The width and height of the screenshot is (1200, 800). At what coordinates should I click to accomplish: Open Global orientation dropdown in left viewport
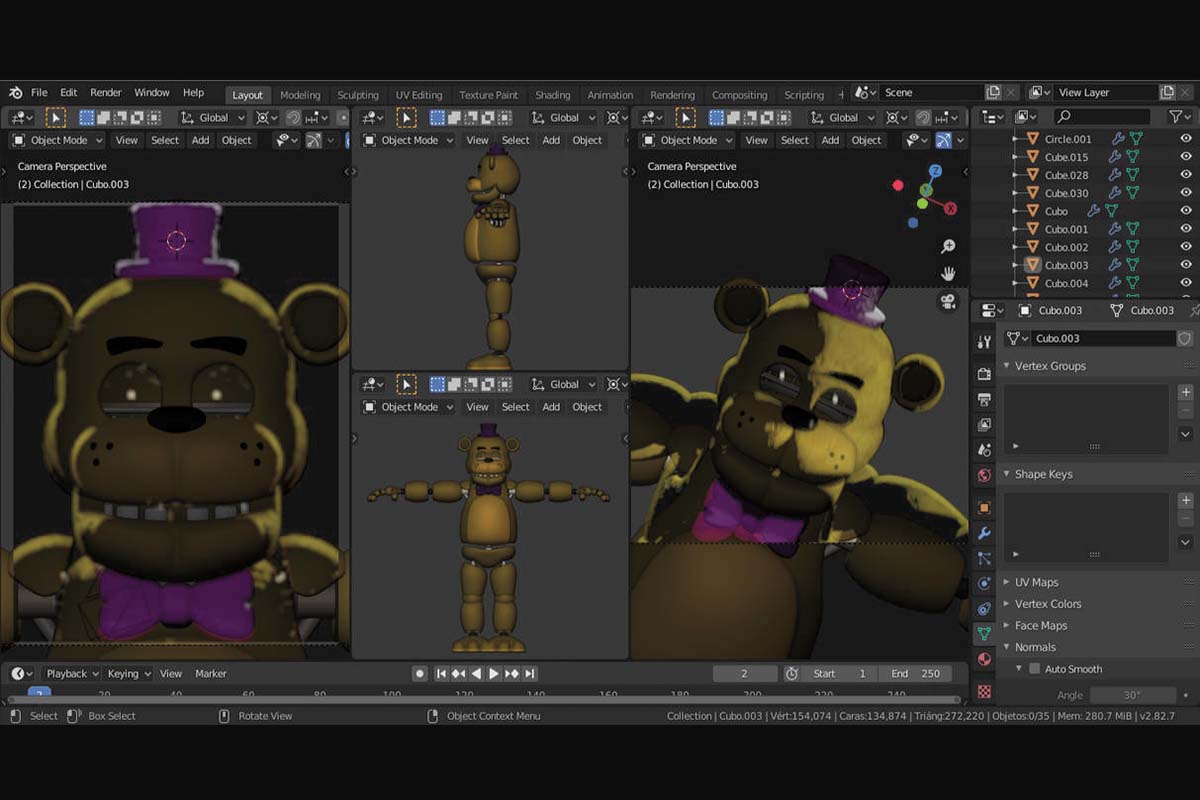[212, 118]
